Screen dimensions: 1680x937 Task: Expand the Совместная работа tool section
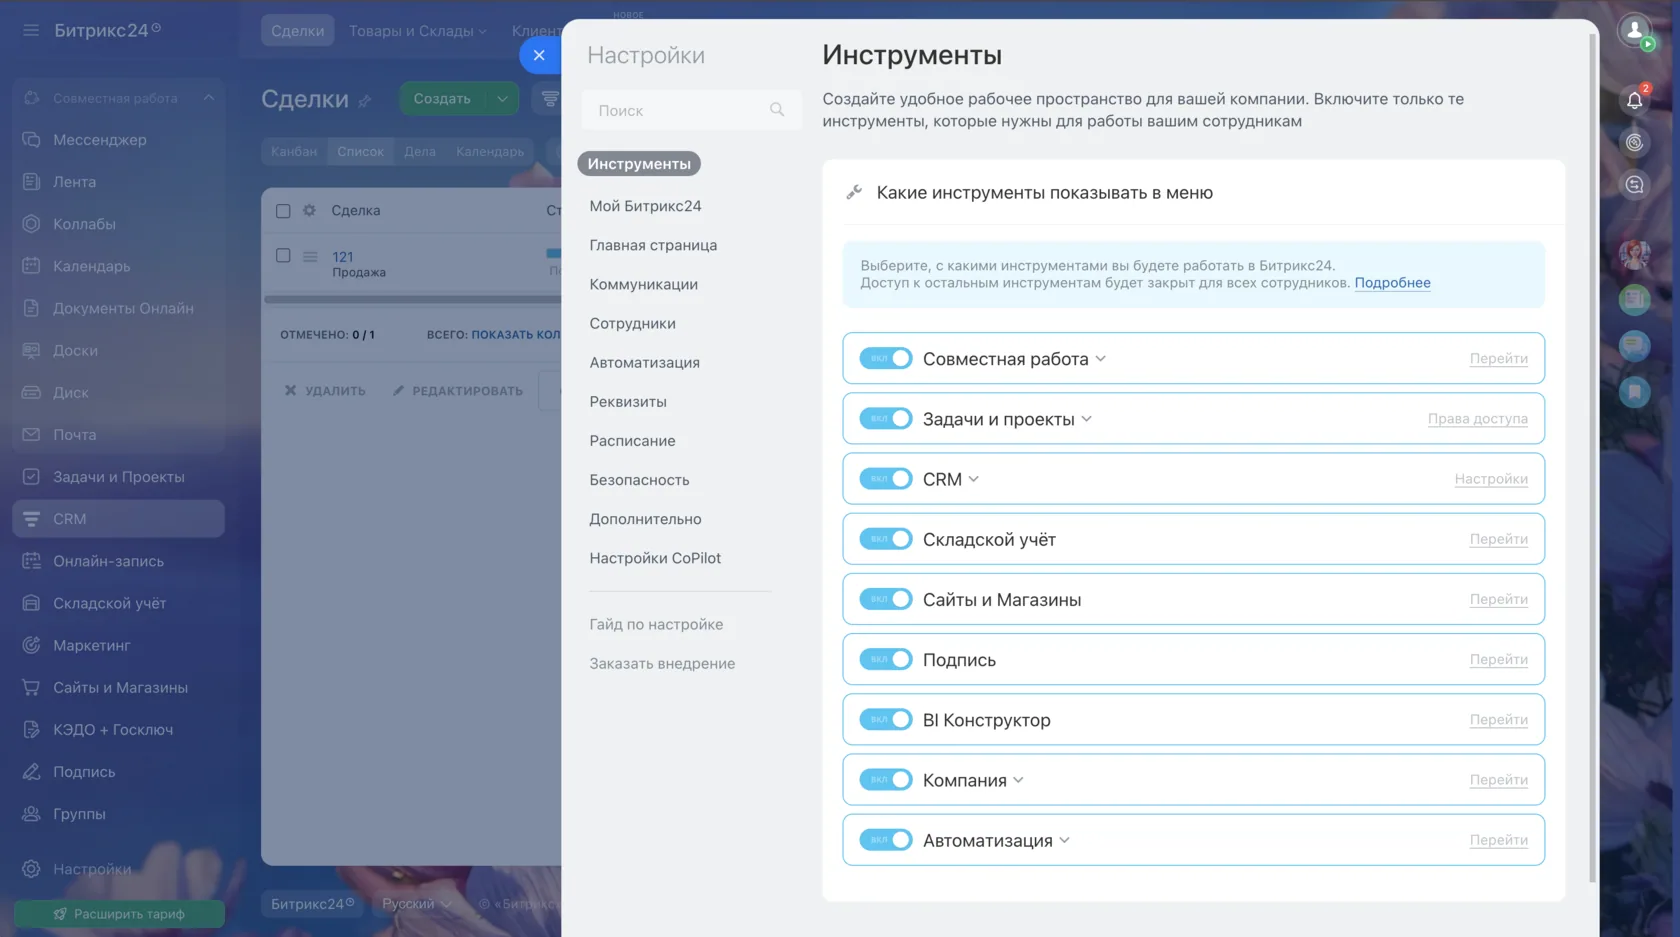[1101, 359]
